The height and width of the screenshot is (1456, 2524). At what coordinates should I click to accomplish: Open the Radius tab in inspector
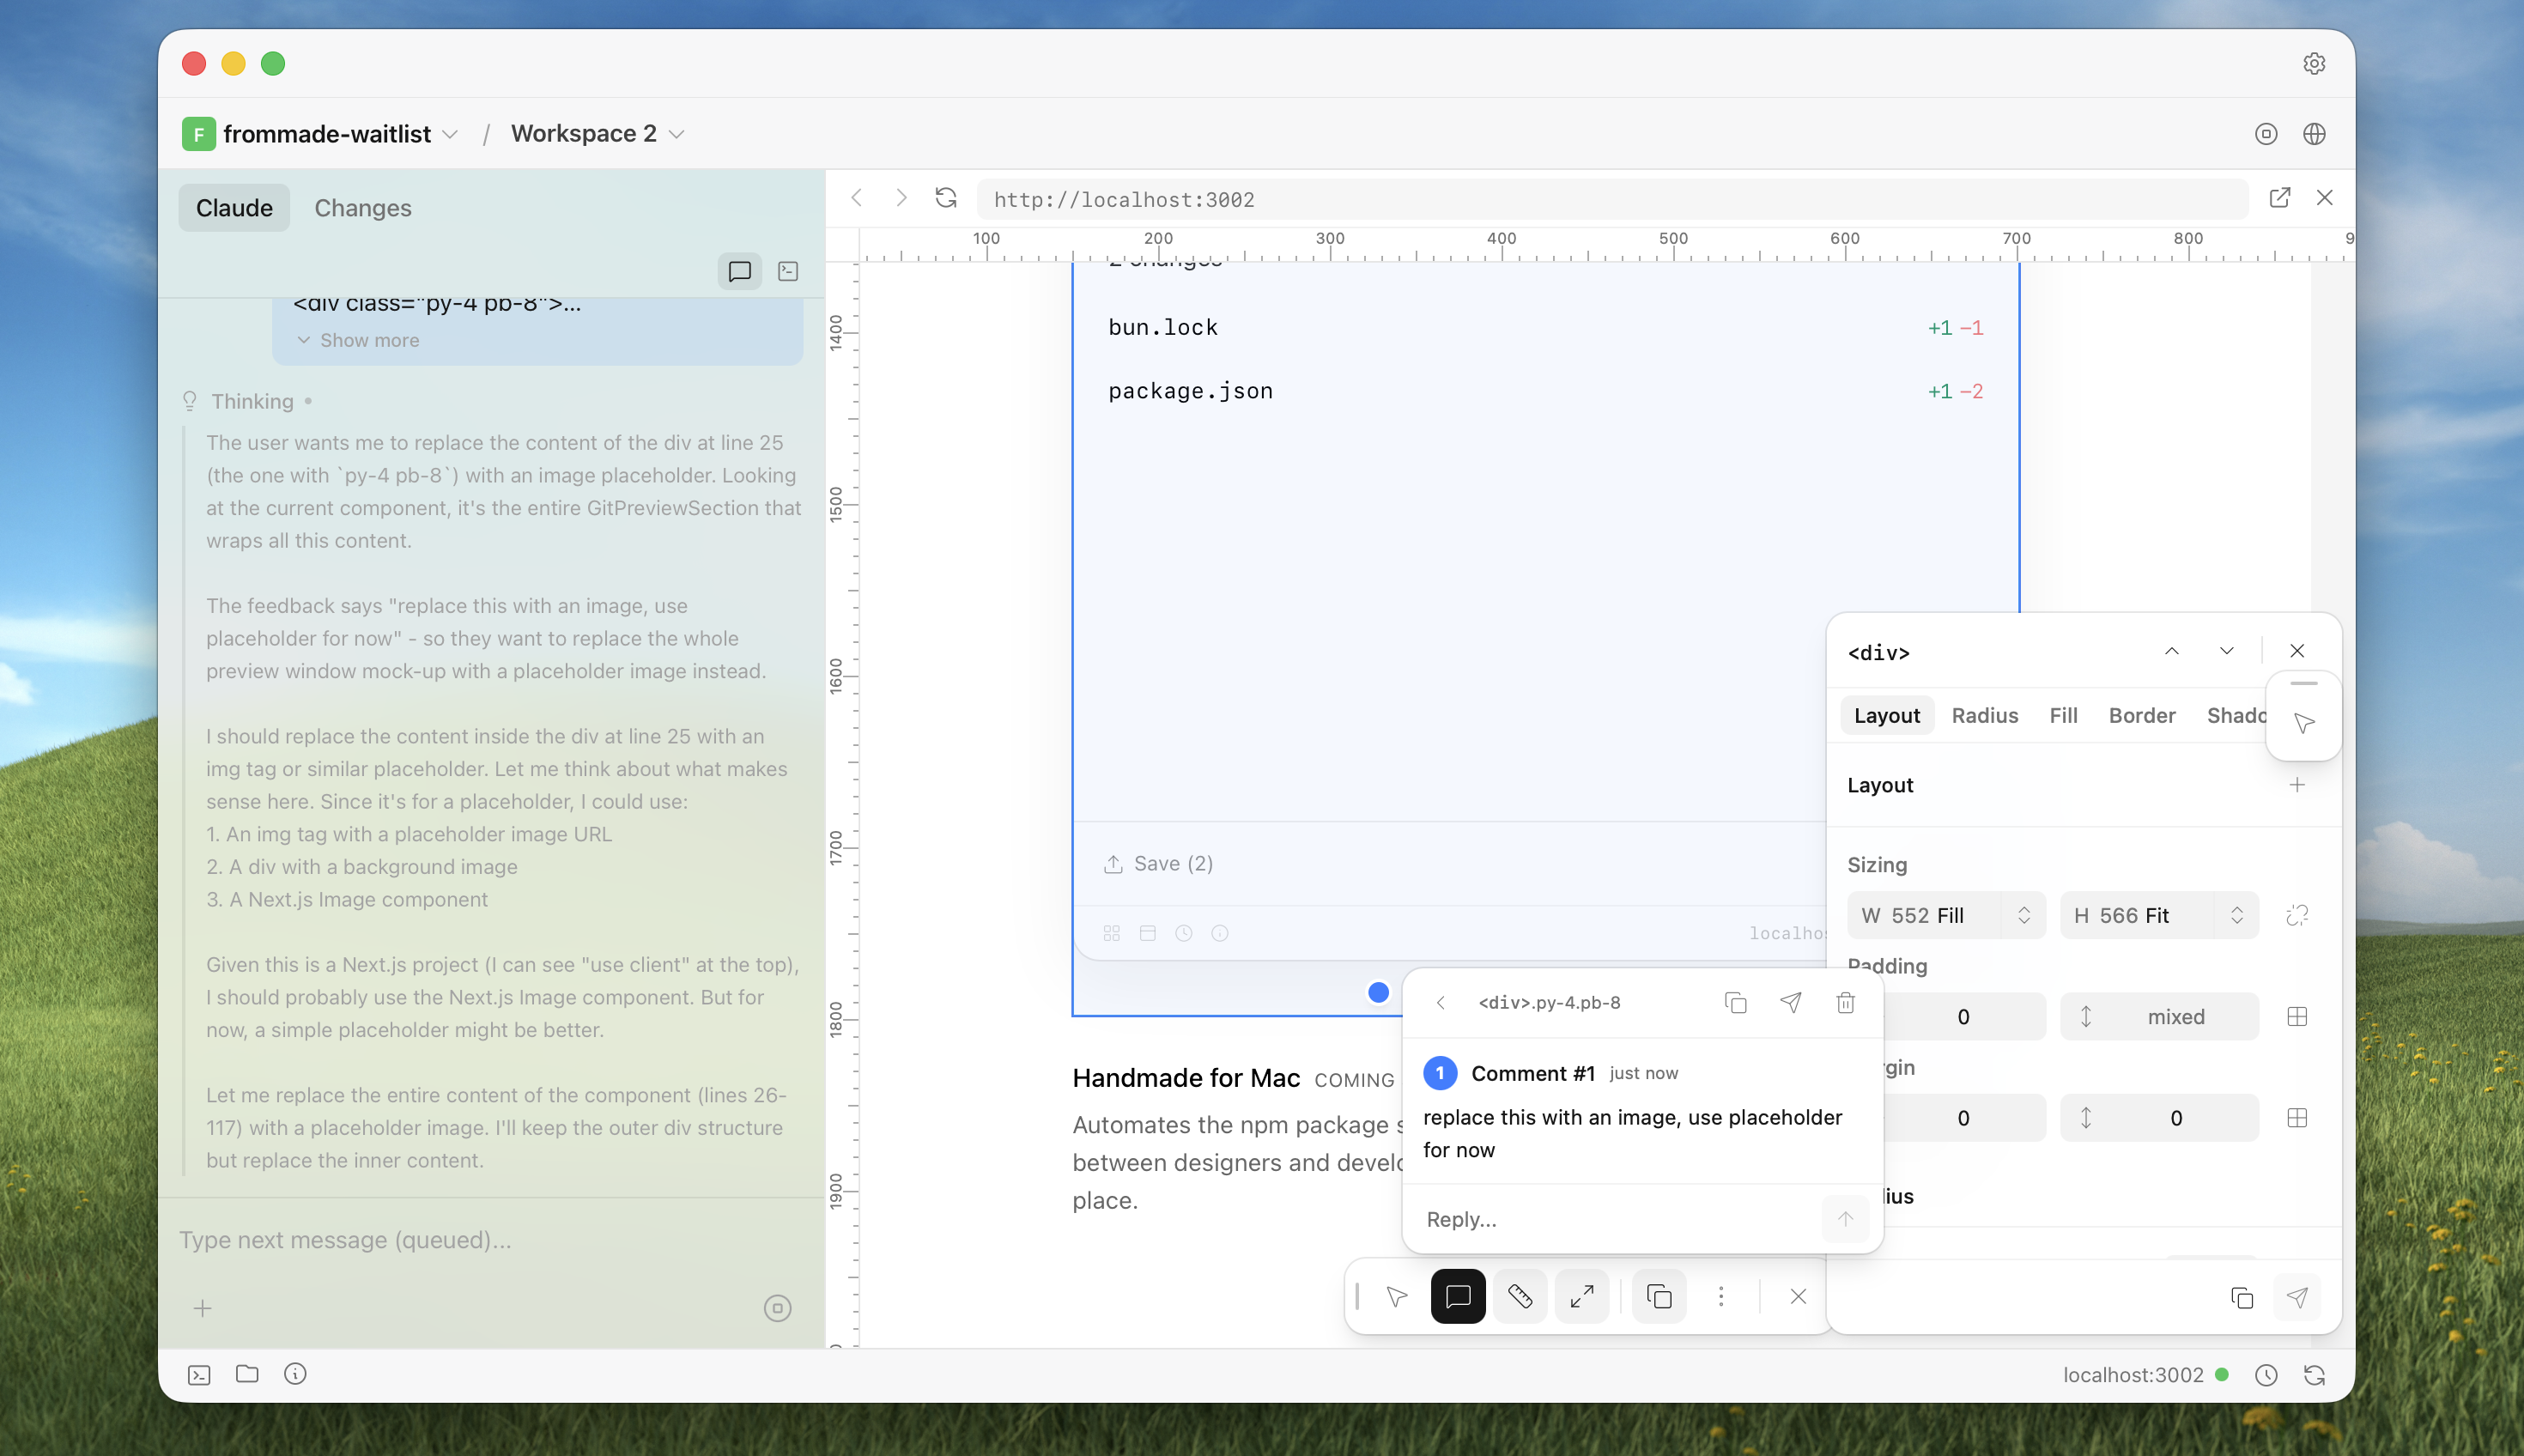click(x=1984, y=715)
